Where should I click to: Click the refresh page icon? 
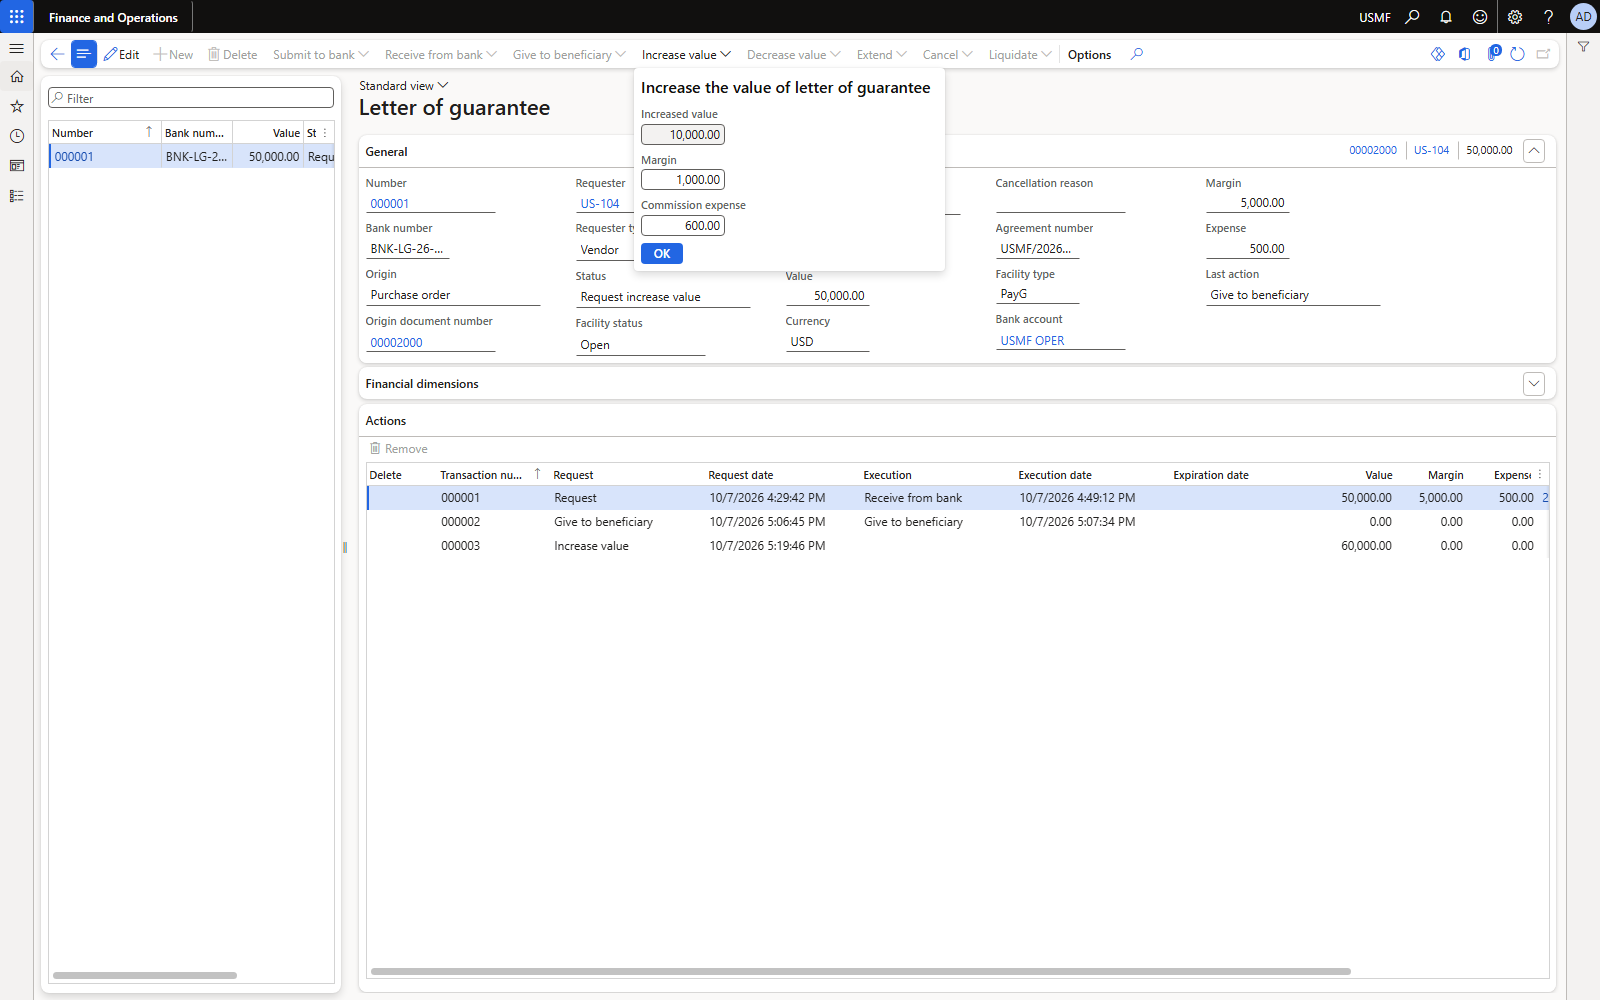point(1517,54)
